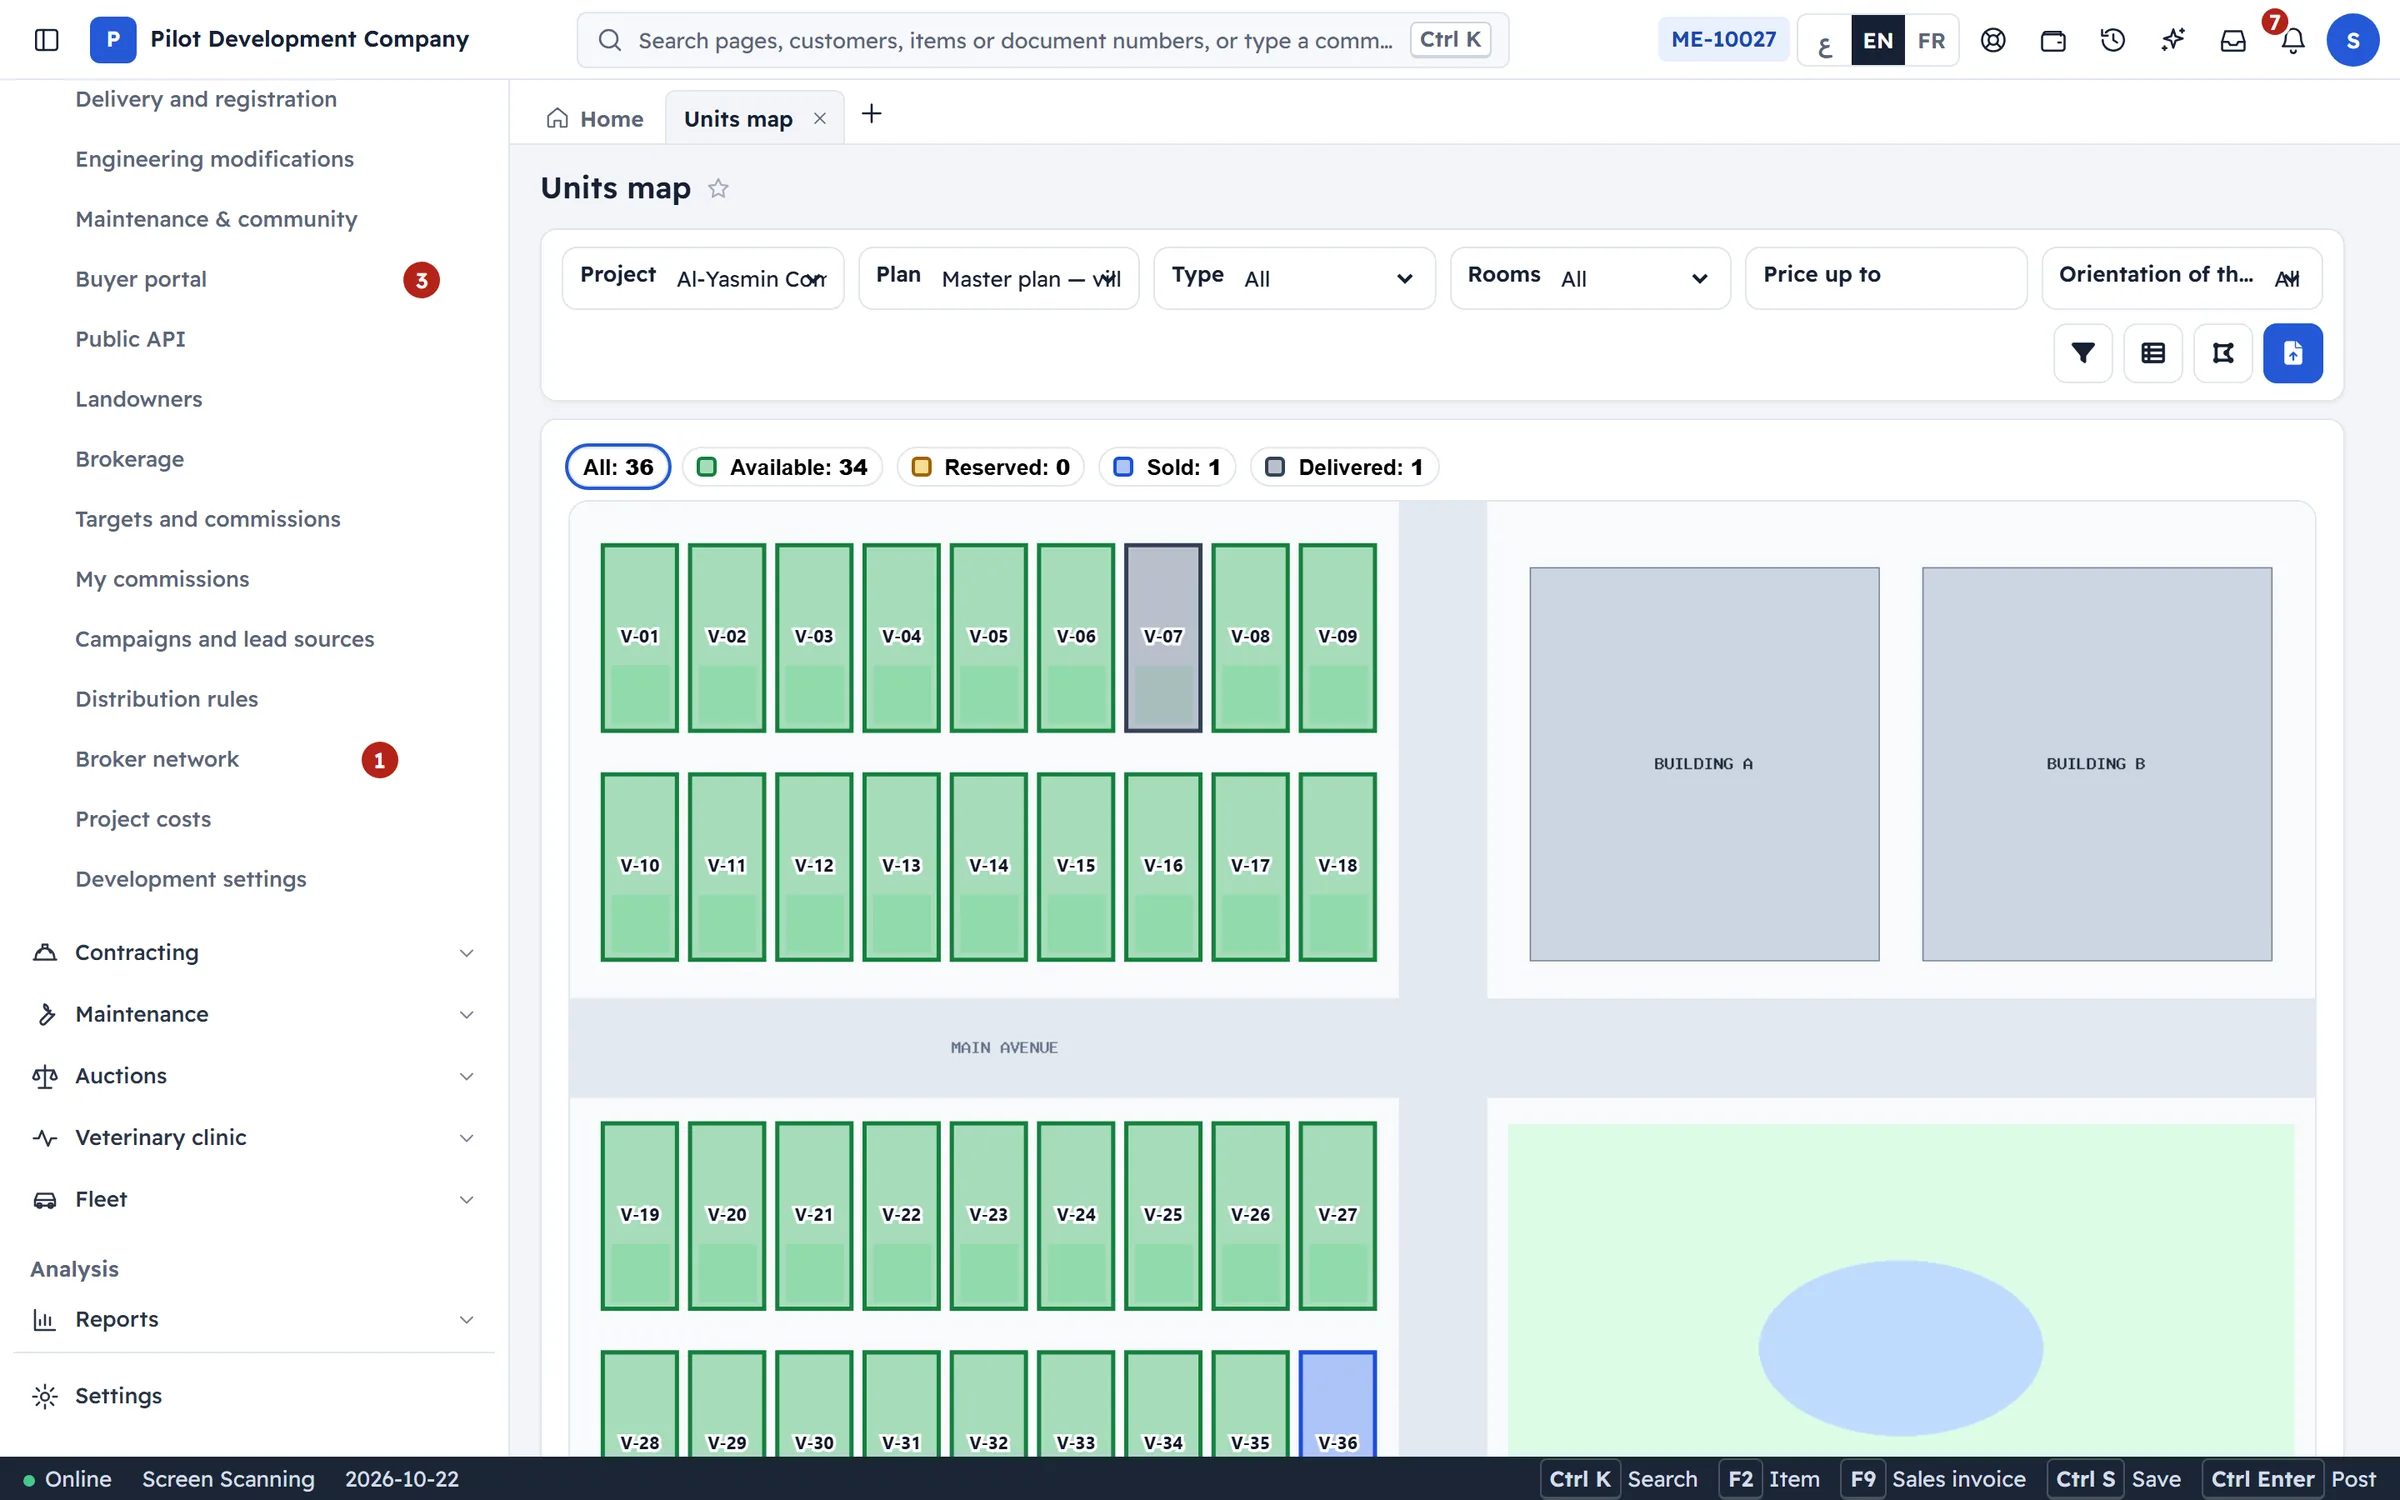Click the Pilot Development Company logo
The image size is (2400, 1500).
pos(113,40)
